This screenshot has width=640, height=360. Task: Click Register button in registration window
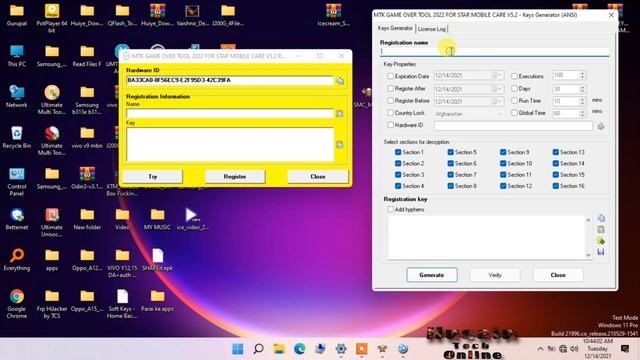(x=235, y=177)
